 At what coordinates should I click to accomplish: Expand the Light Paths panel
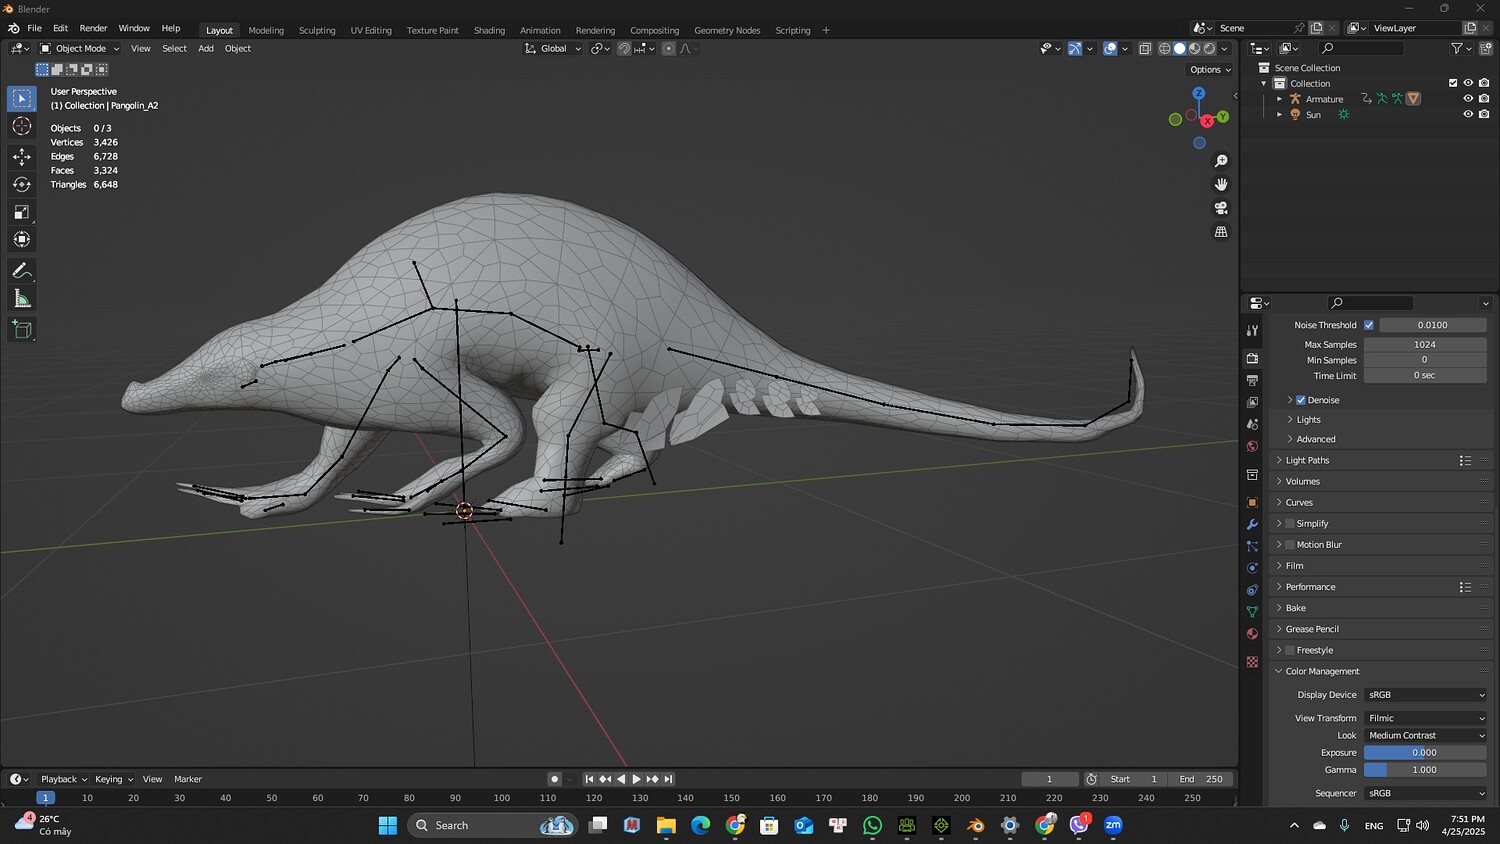point(1307,461)
